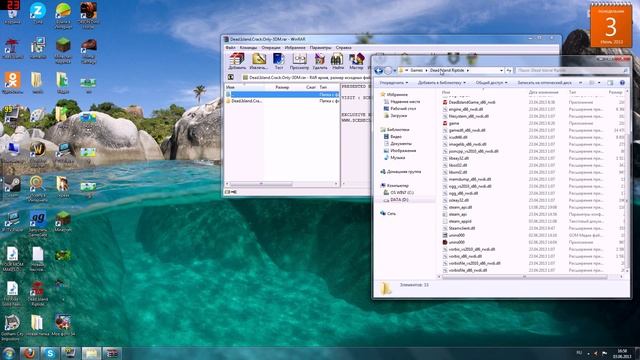Toggle the preview pane icon in Explorer
Viewport: 640px width, 360px height.
[x=610, y=83]
